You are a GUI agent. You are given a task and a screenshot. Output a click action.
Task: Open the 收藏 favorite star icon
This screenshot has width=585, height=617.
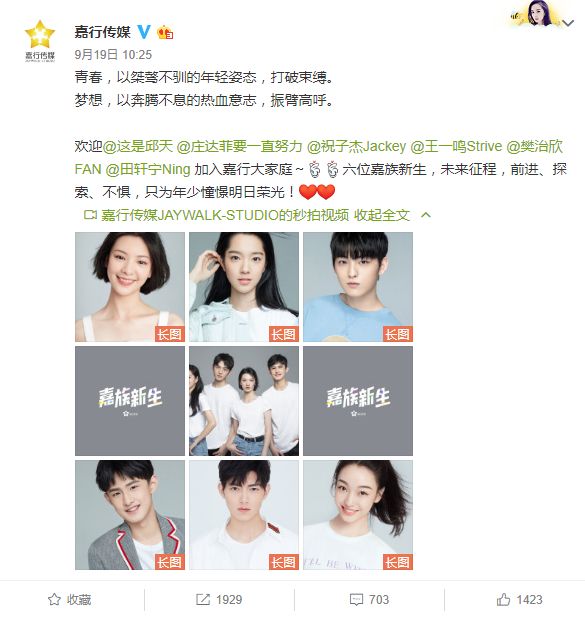(54, 599)
